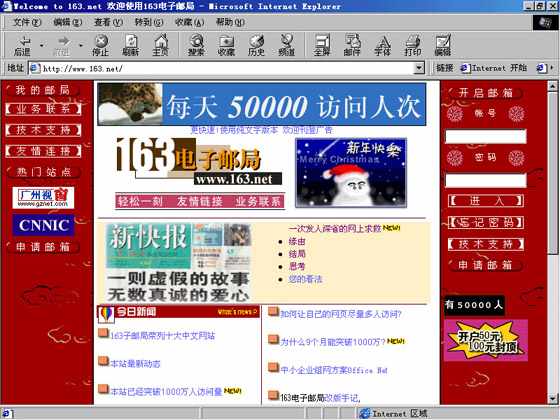Screen dimensions: 560x420
Task: Show browsing 历史 history icon
Action: [x=256, y=45]
